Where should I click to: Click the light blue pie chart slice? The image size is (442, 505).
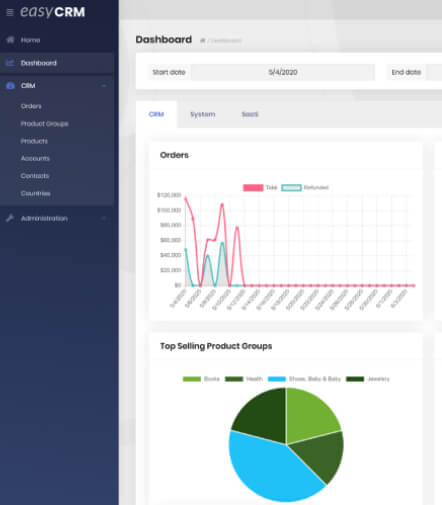pyautogui.click(x=270, y=470)
